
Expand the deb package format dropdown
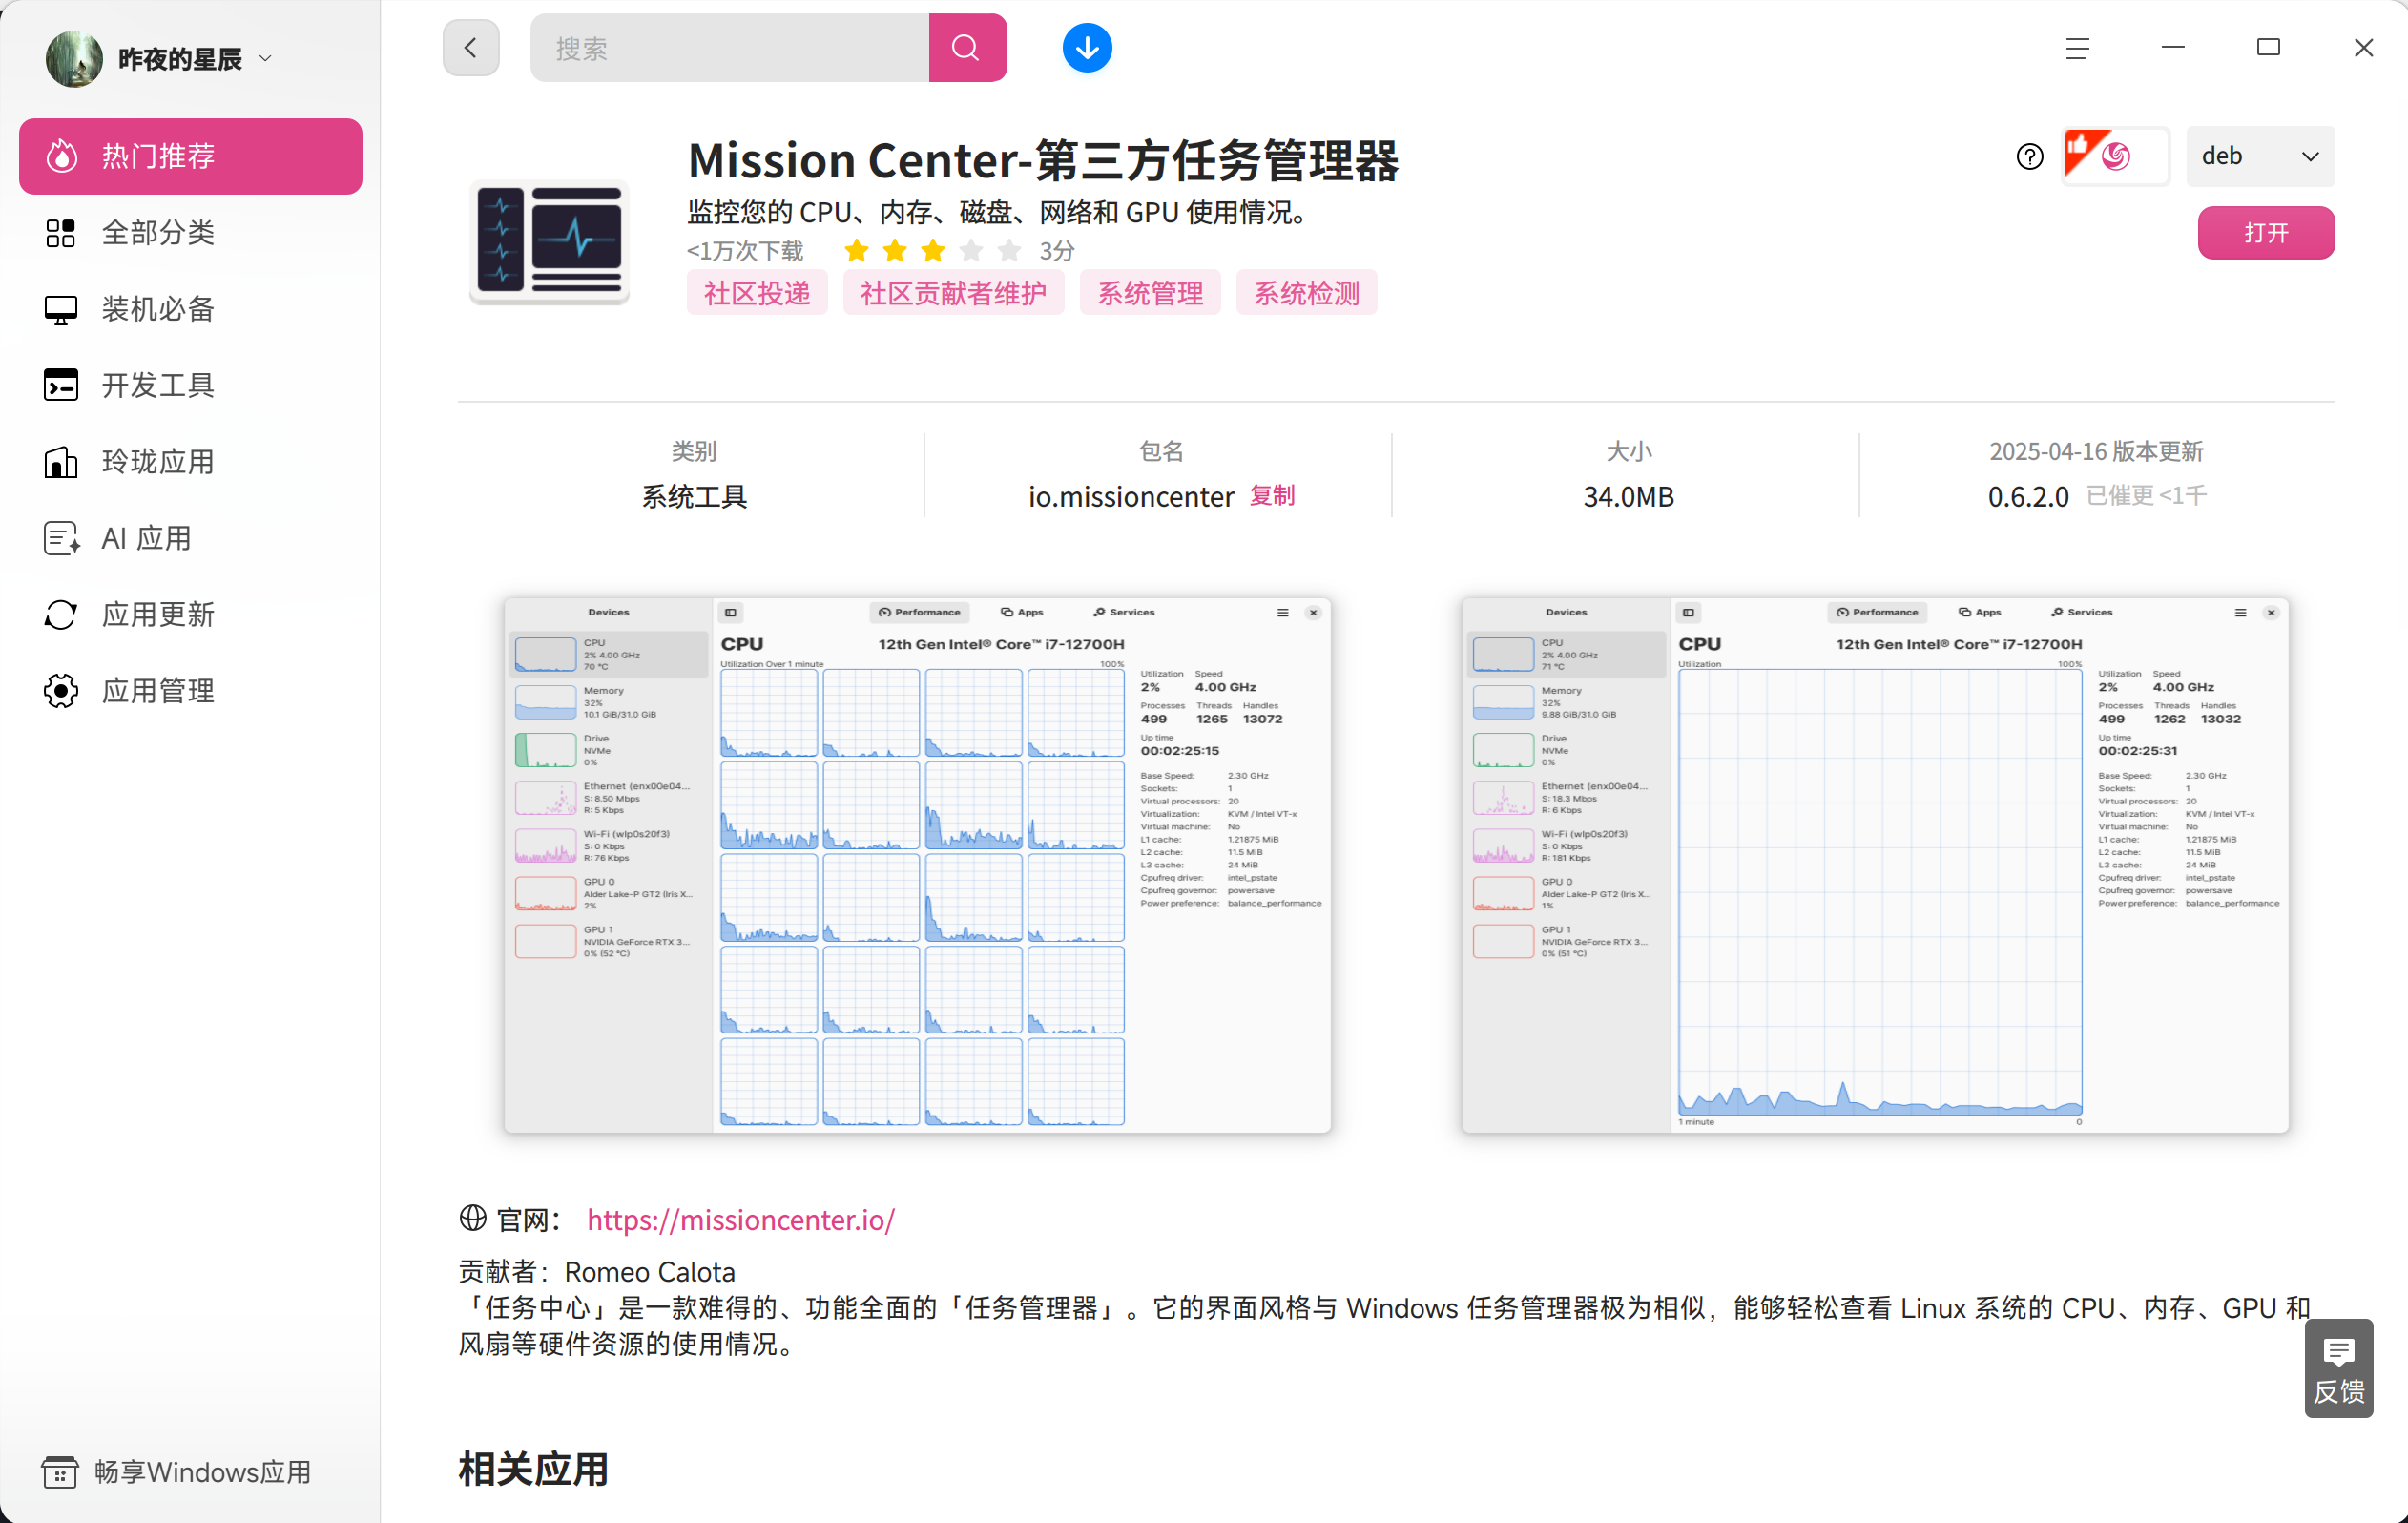[2260, 156]
